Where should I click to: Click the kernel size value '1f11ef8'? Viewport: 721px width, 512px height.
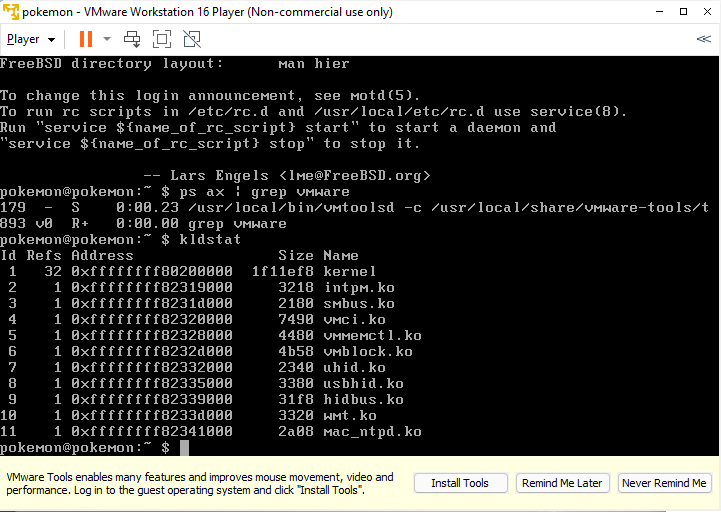click(x=283, y=271)
